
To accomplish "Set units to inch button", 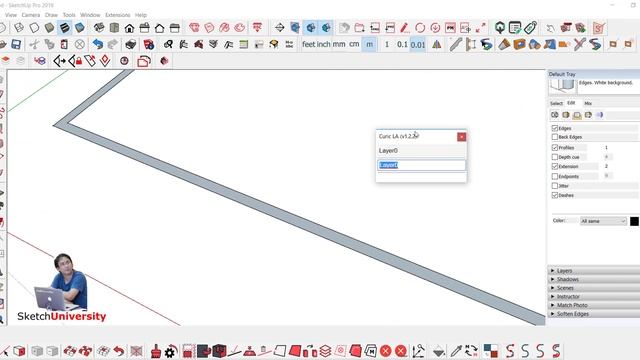I will coord(324,44).
